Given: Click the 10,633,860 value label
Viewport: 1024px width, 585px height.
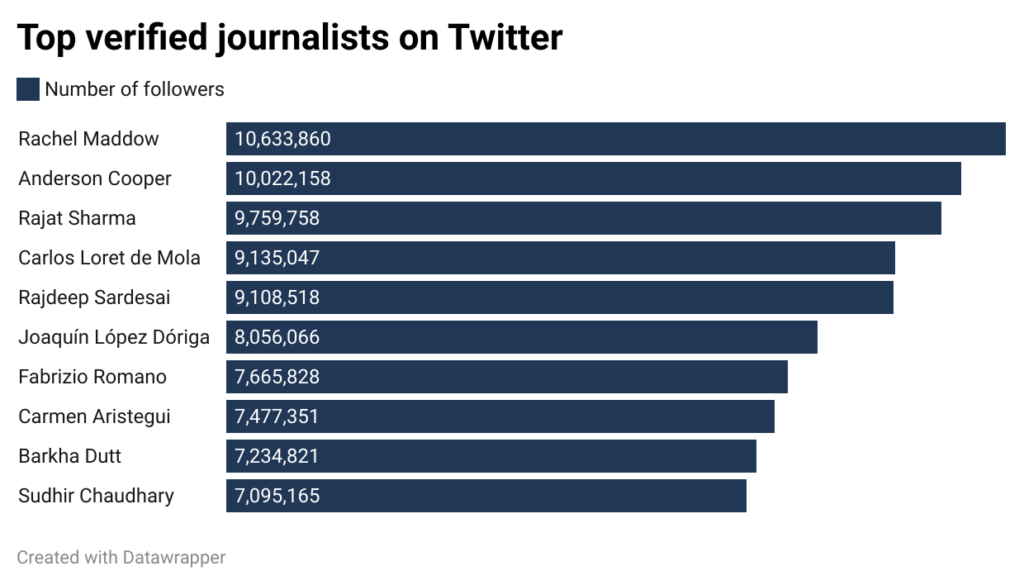Looking at the screenshot, I should [282, 139].
